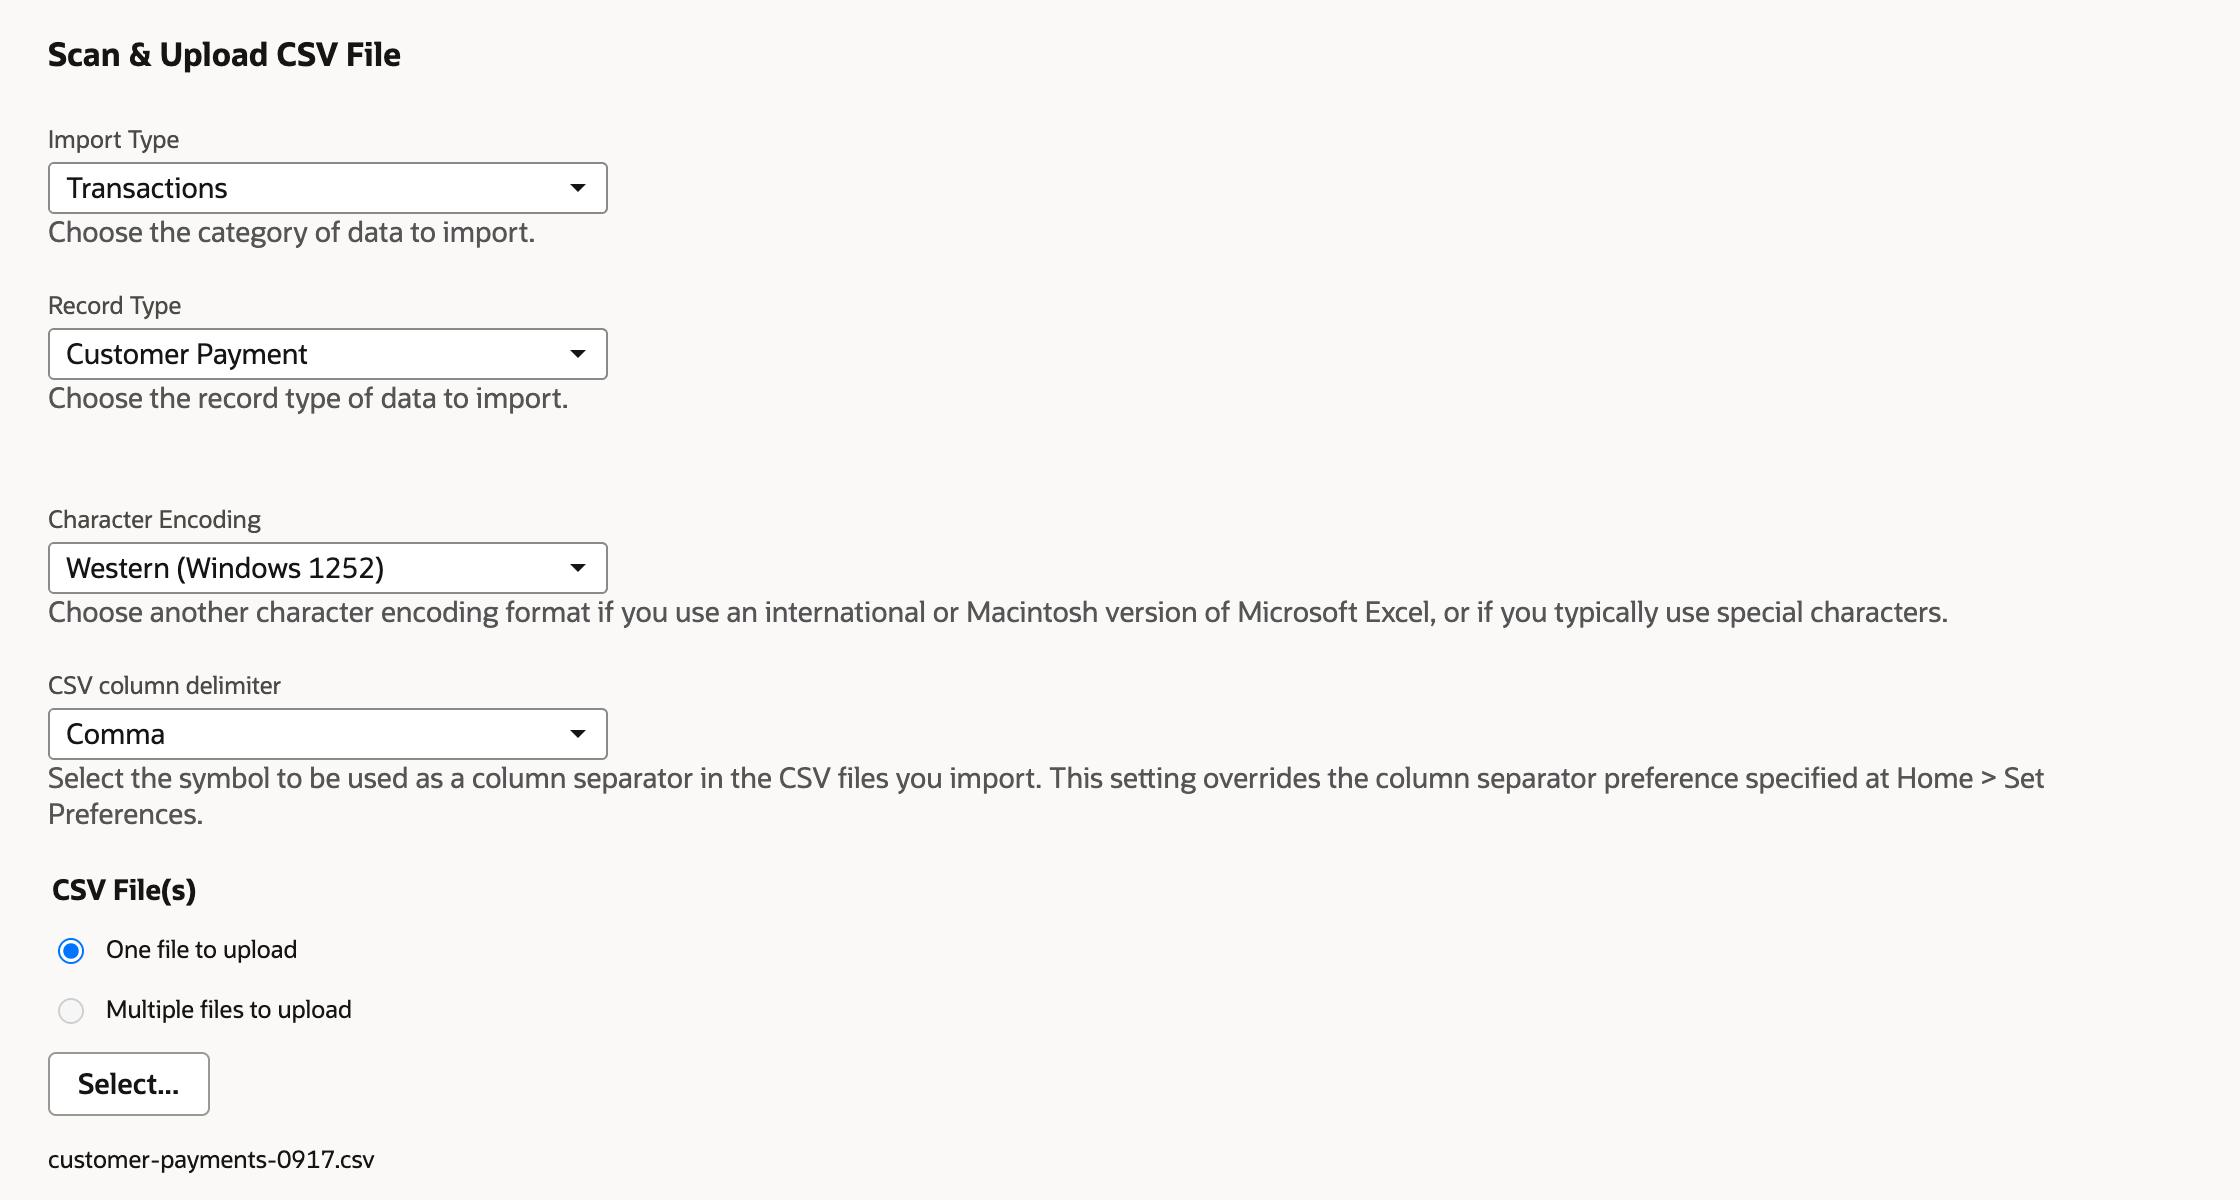Click the help text 'Choose the record type of data to import.'

(308, 398)
